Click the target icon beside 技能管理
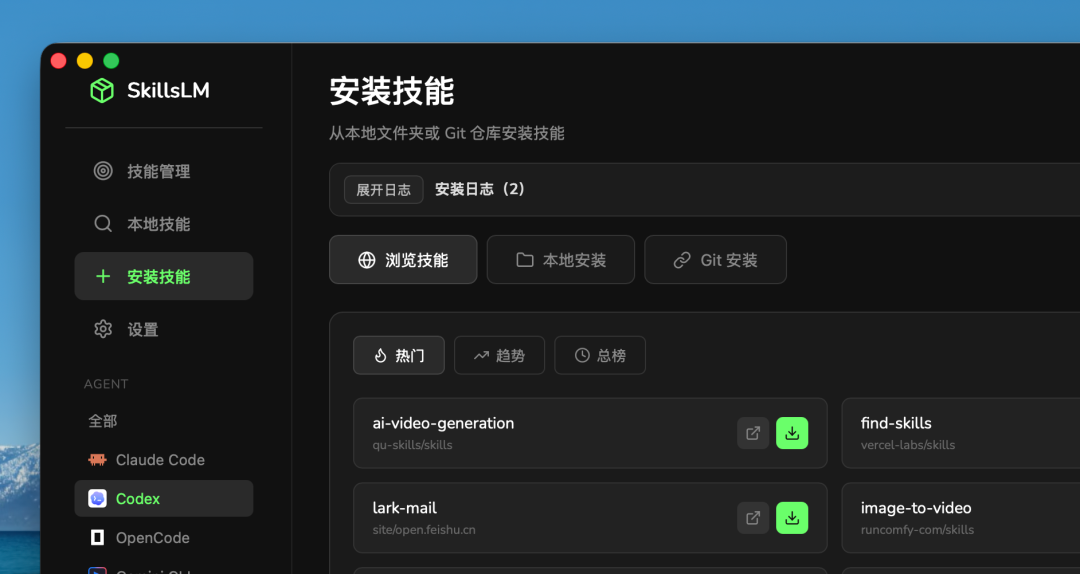The width and height of the screenshot is (1080, 574). click(x=103, y=171)
